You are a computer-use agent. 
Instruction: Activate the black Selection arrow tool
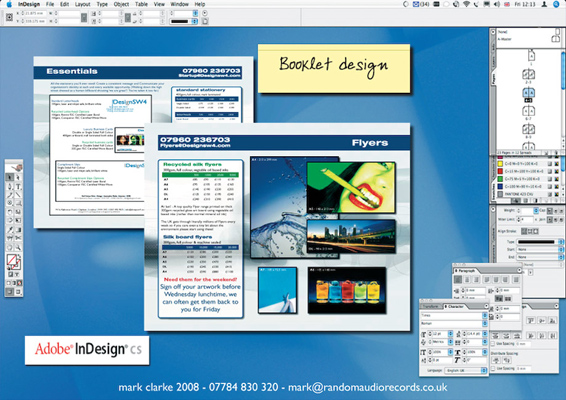pyautogui.click(x=10, y=177)
